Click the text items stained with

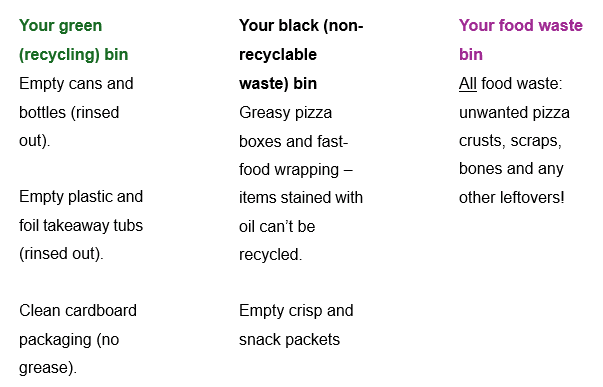tap(301, 197)
